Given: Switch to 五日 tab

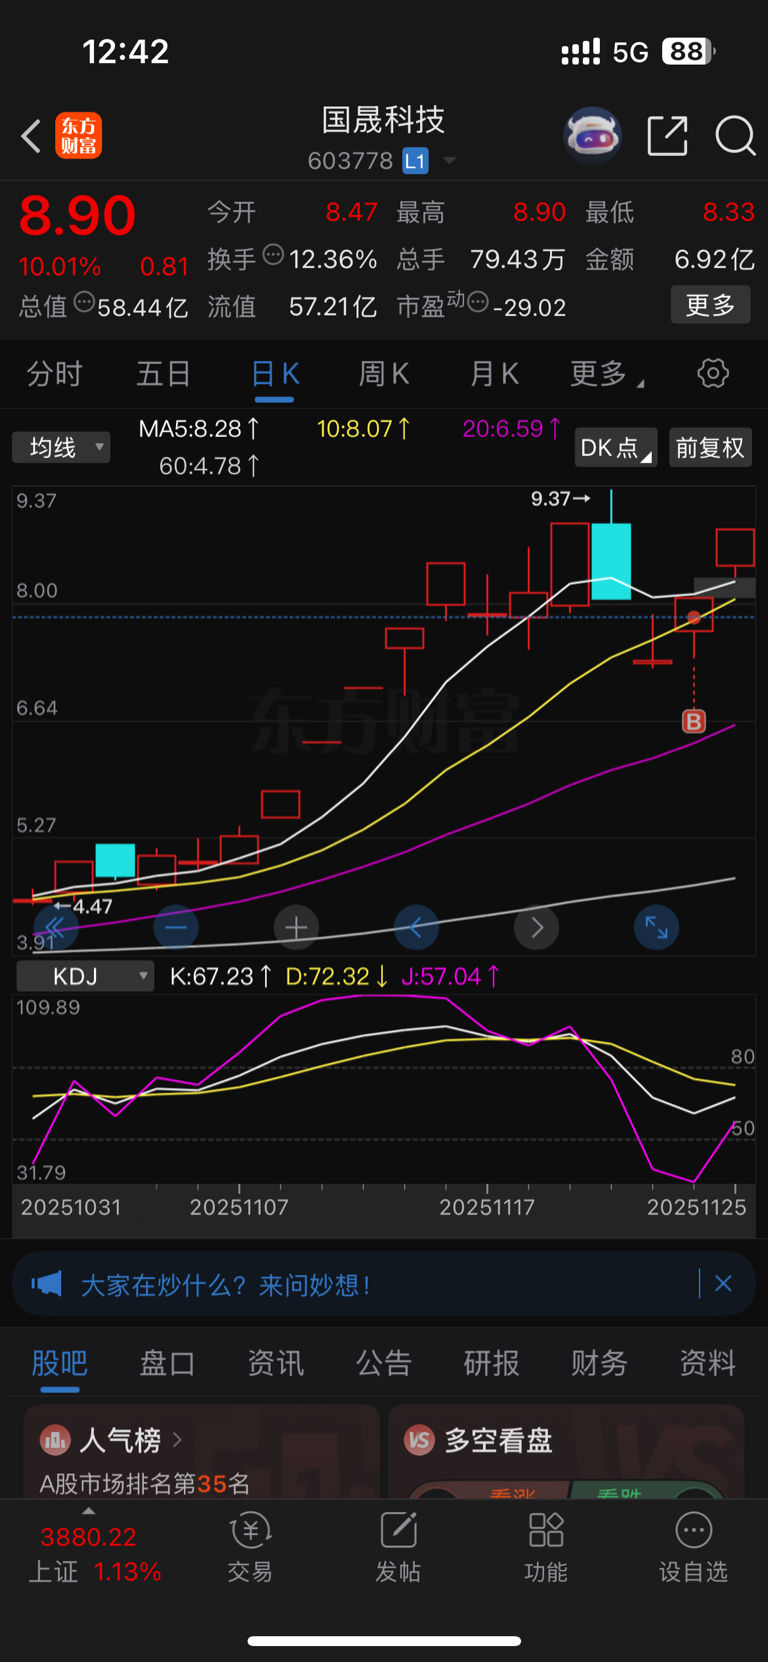Looking at the screenshot, I should tap(163, 374).
